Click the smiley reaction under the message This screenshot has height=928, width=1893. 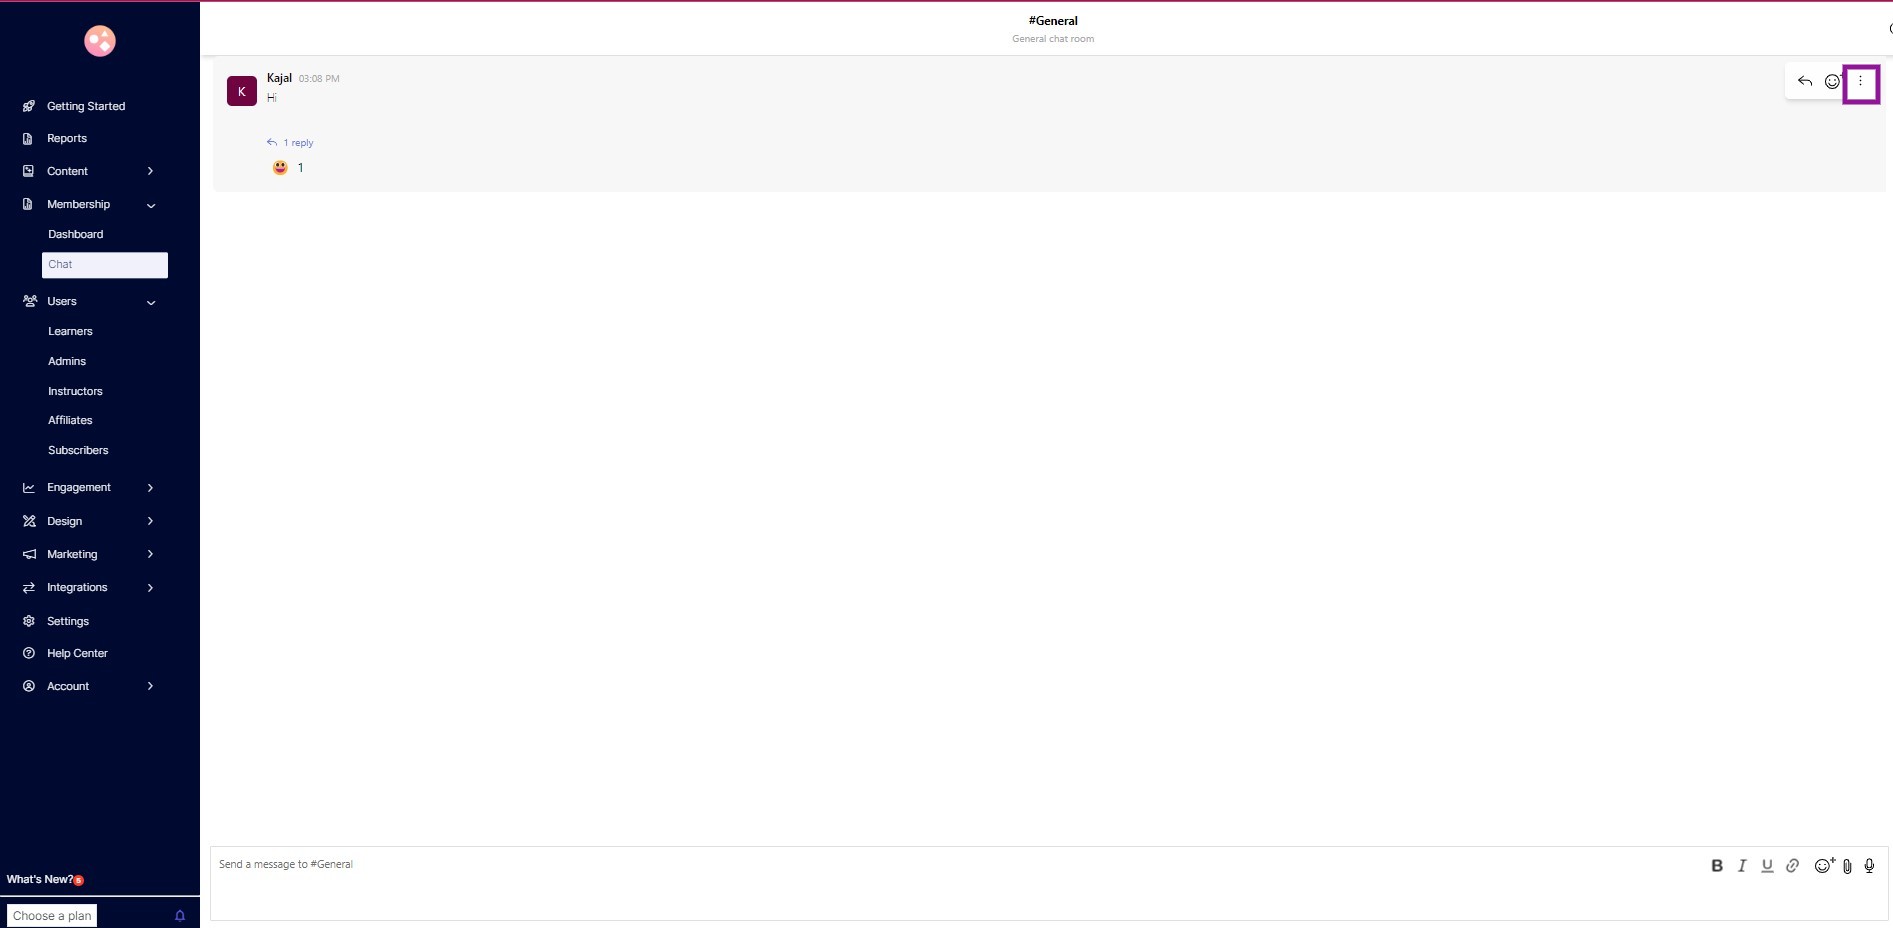pos(280,168)
